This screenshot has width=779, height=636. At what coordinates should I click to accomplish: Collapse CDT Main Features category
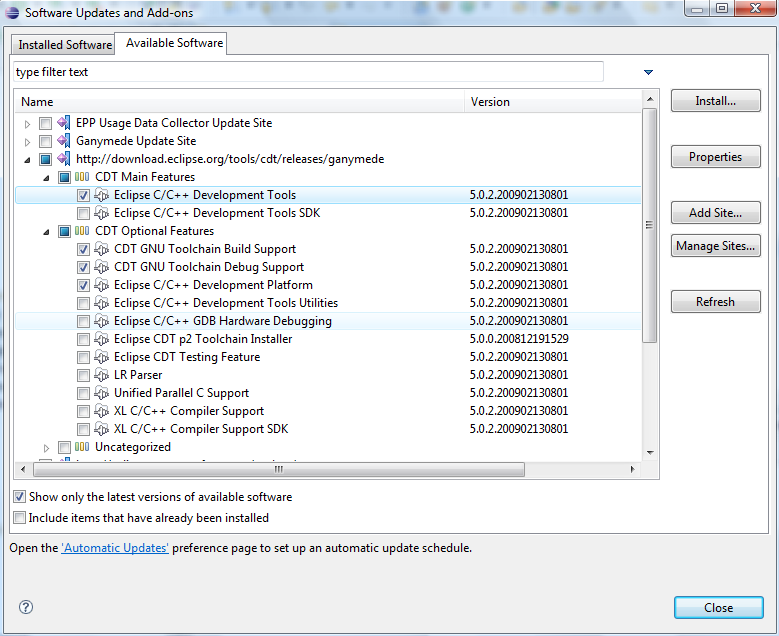tap(46, 178)
